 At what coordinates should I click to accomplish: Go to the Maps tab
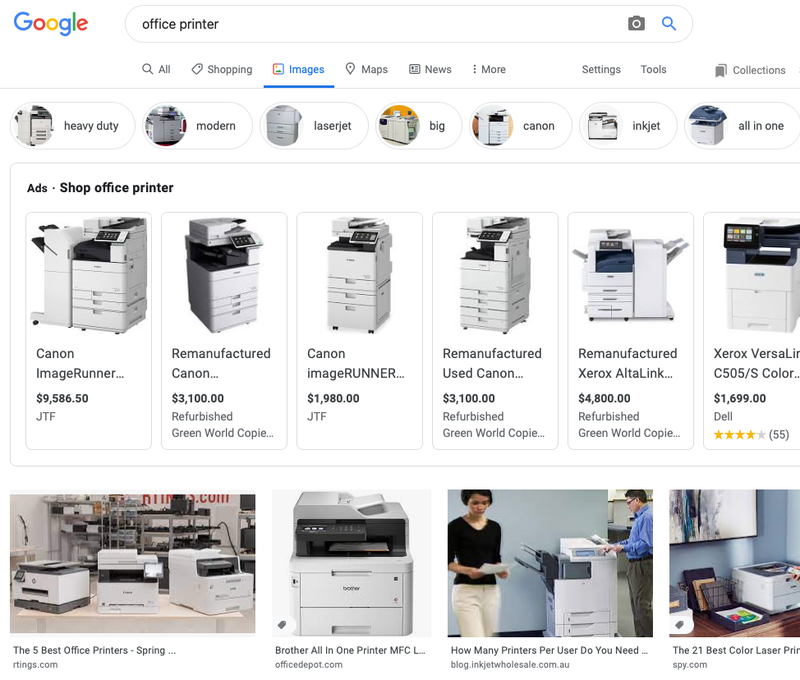click(366, 69)
